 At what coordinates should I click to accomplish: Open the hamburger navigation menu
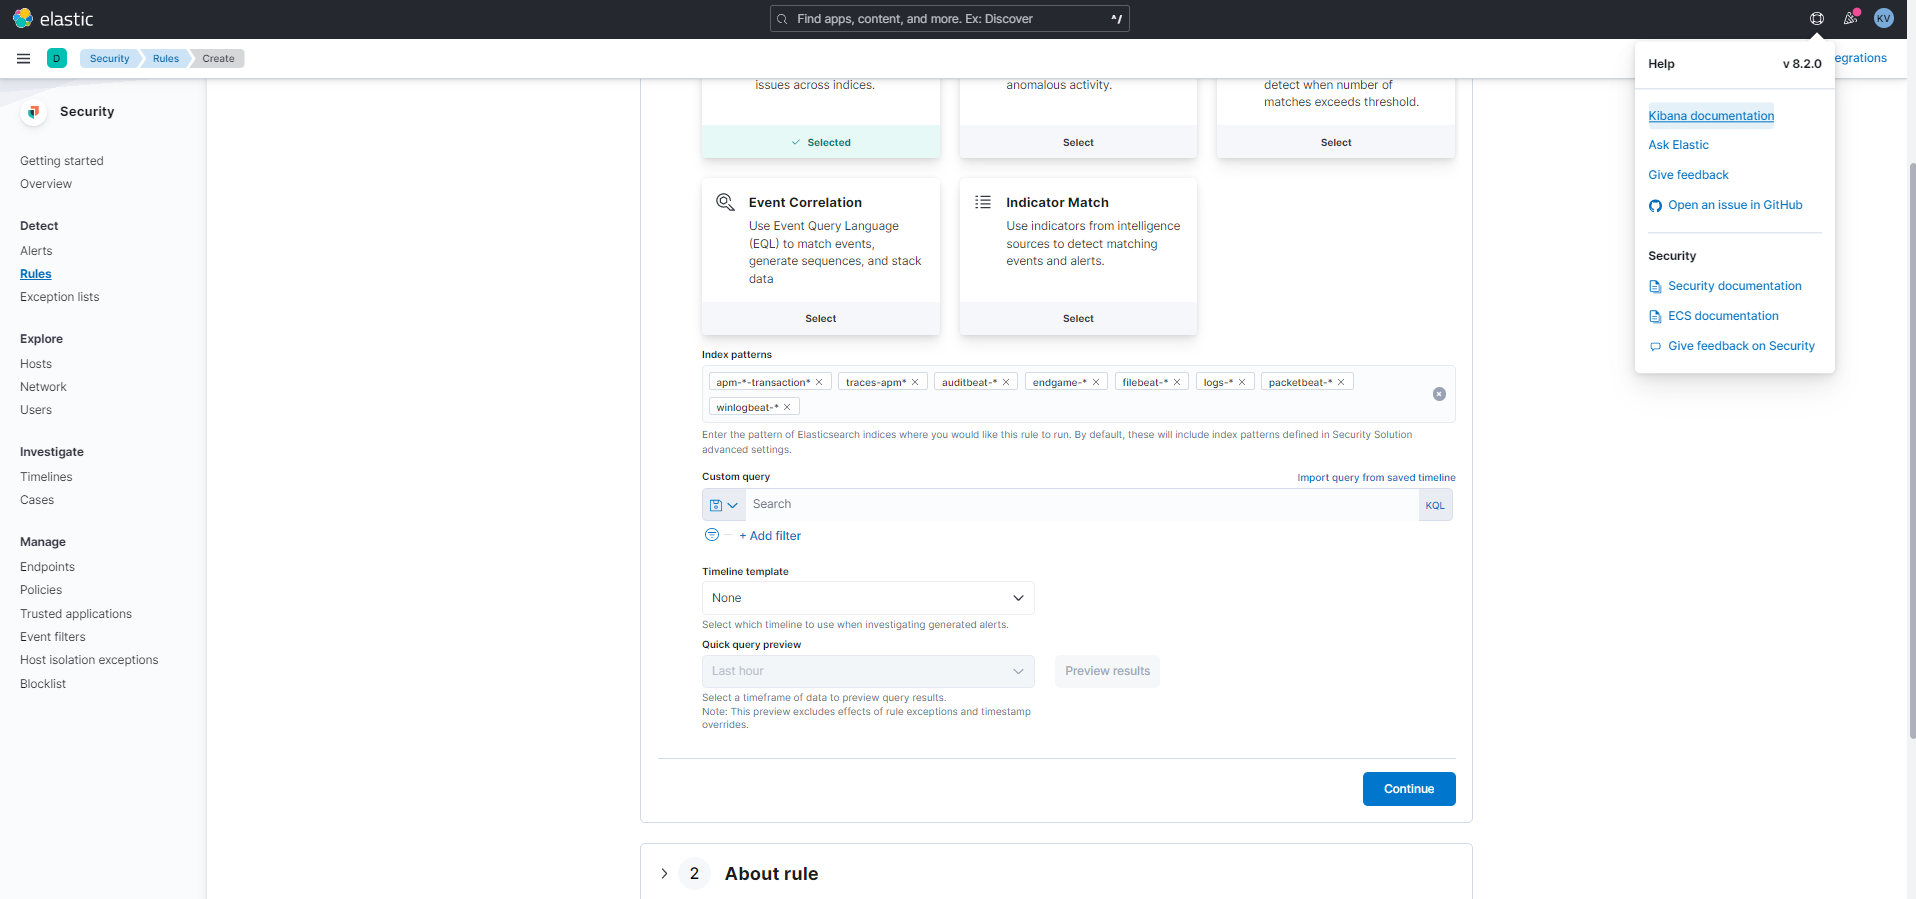[x=23, y=58]
